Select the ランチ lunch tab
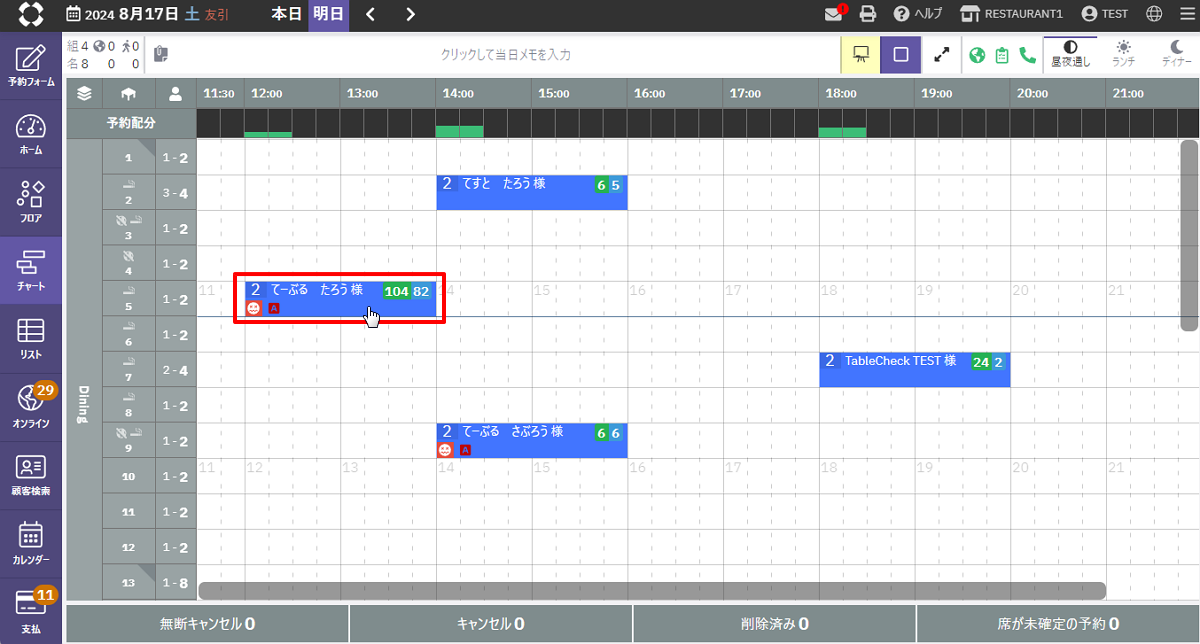 tap(1123, 55)
